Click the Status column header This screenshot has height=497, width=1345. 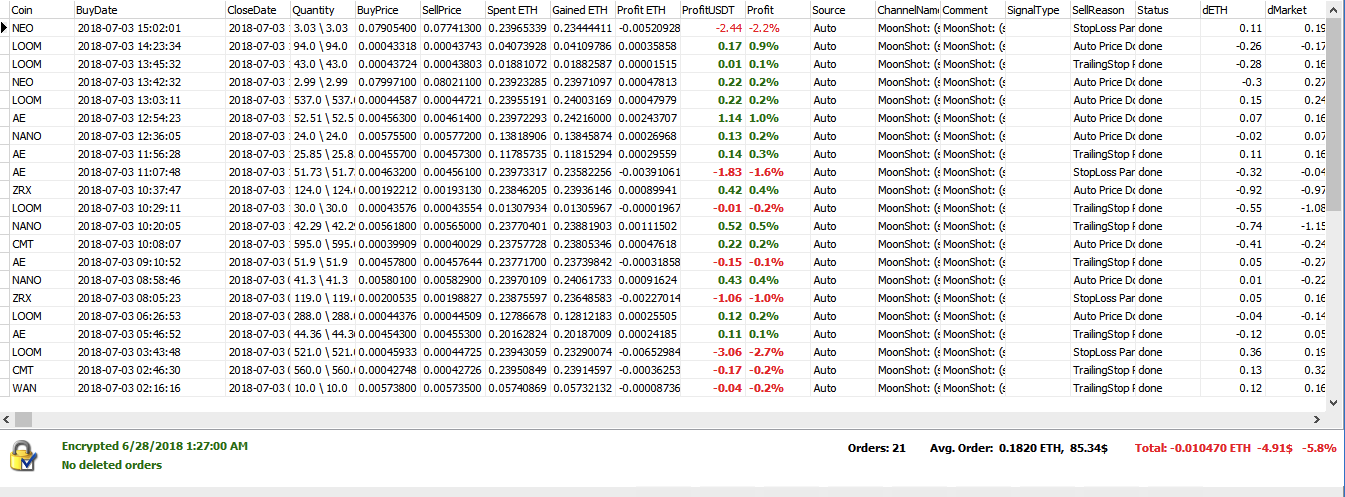[x=1167, y=9]
